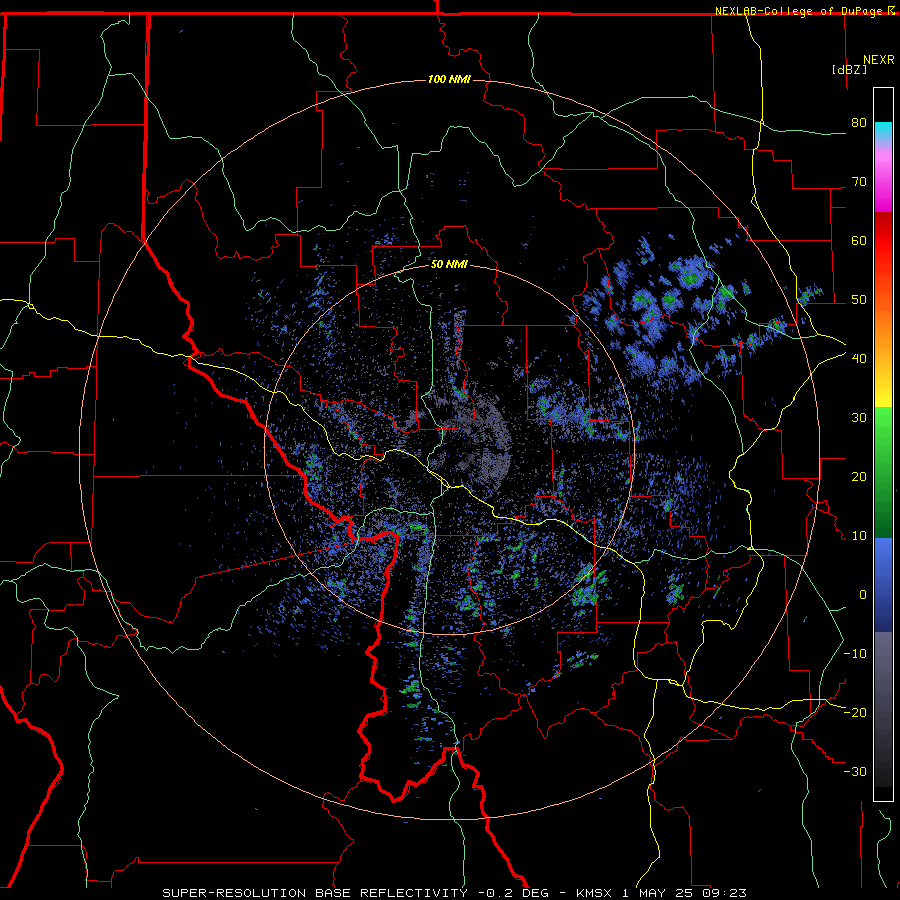The width and height of the screenshot is (900, 900).
Task: Click the 30 value on the dBZ scale
Action: click(x=859, y=417)
